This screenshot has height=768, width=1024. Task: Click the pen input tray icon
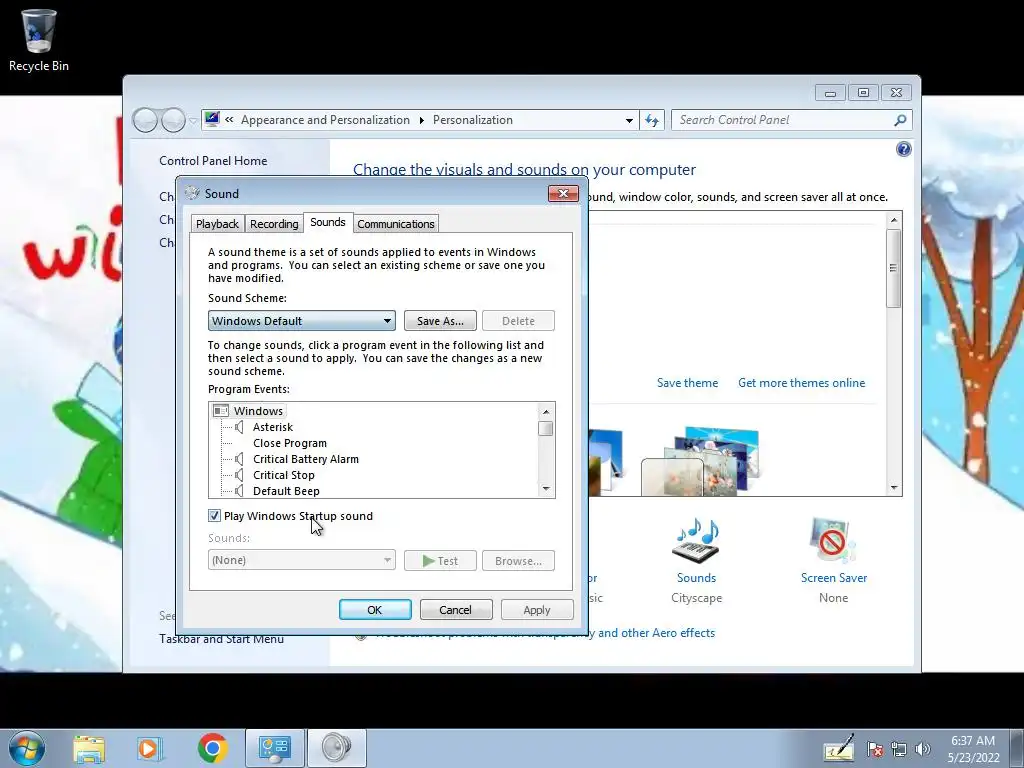point(839,748)
